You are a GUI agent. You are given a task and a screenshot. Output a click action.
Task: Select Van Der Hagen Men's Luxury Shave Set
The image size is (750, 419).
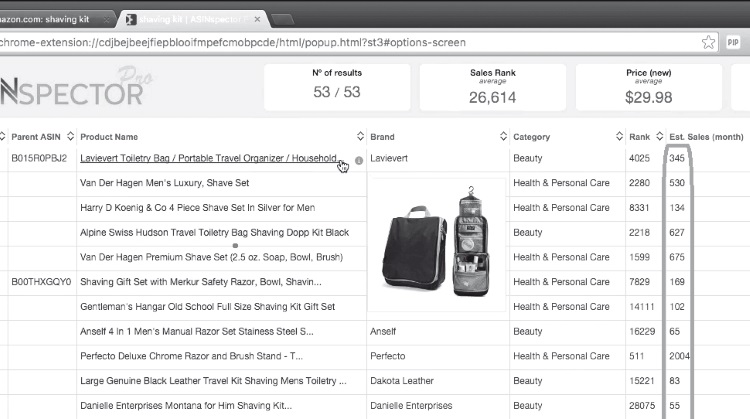point(165,183)
